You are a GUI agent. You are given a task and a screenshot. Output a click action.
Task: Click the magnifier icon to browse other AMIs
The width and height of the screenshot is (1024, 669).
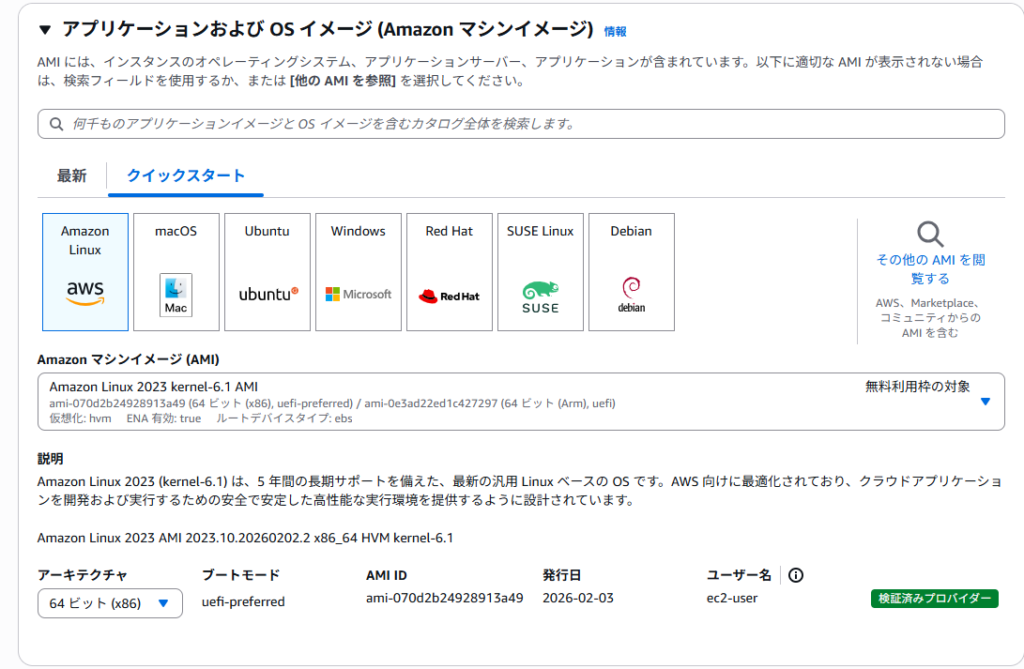930,234
